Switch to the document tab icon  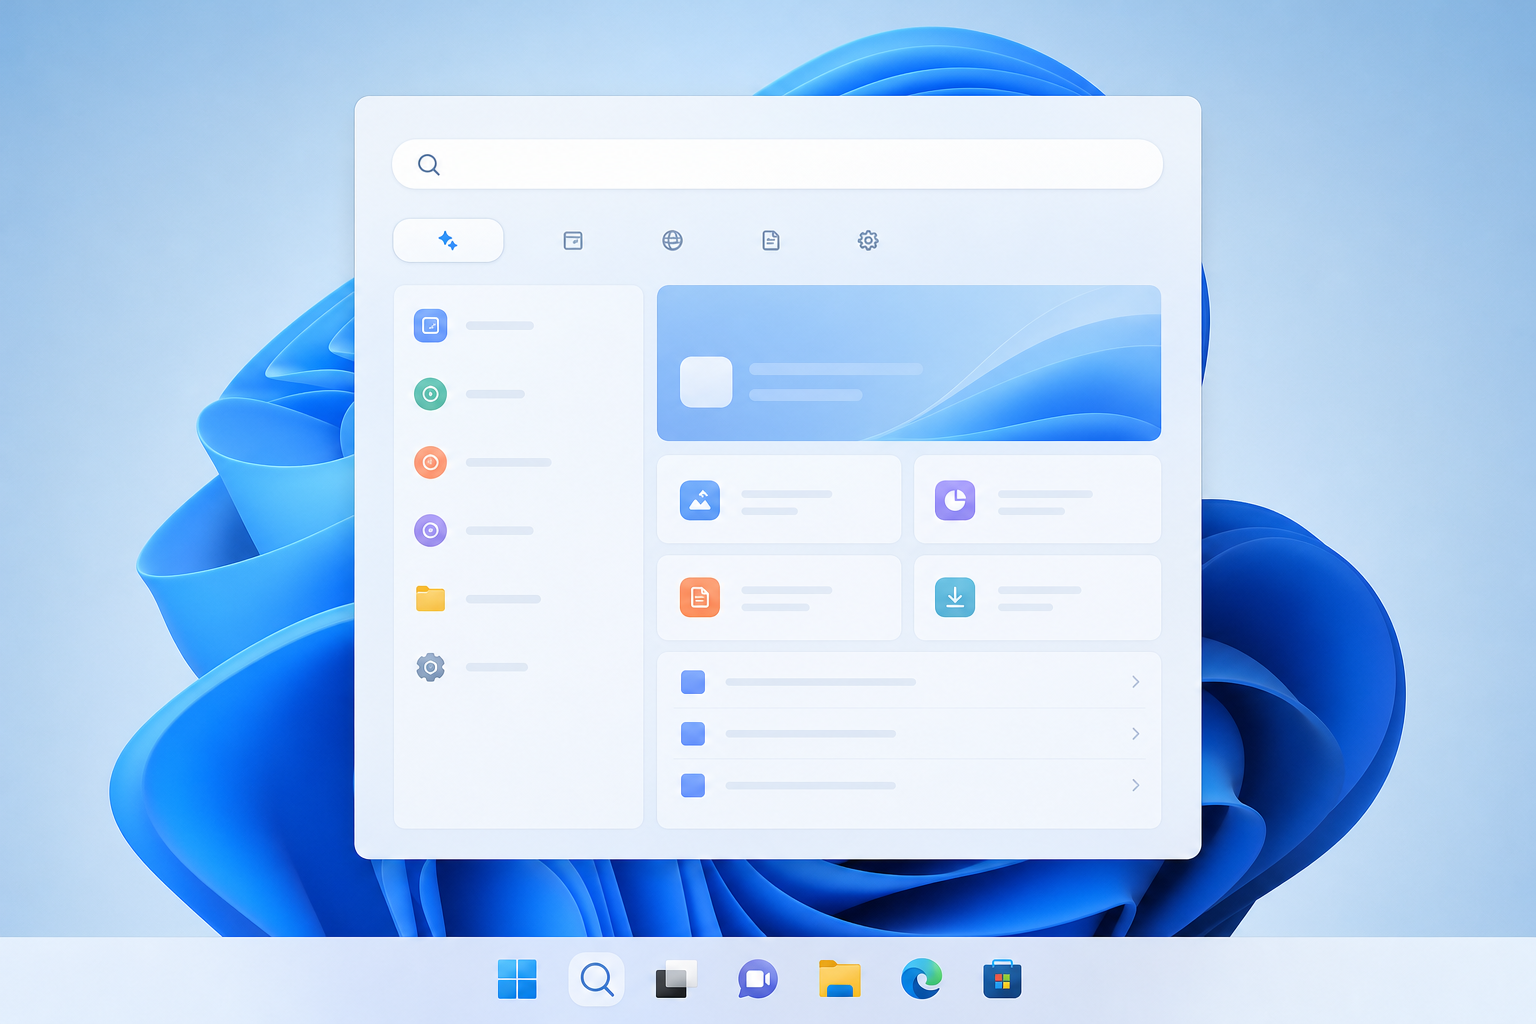pyautogui.click(x=771, y=240)
